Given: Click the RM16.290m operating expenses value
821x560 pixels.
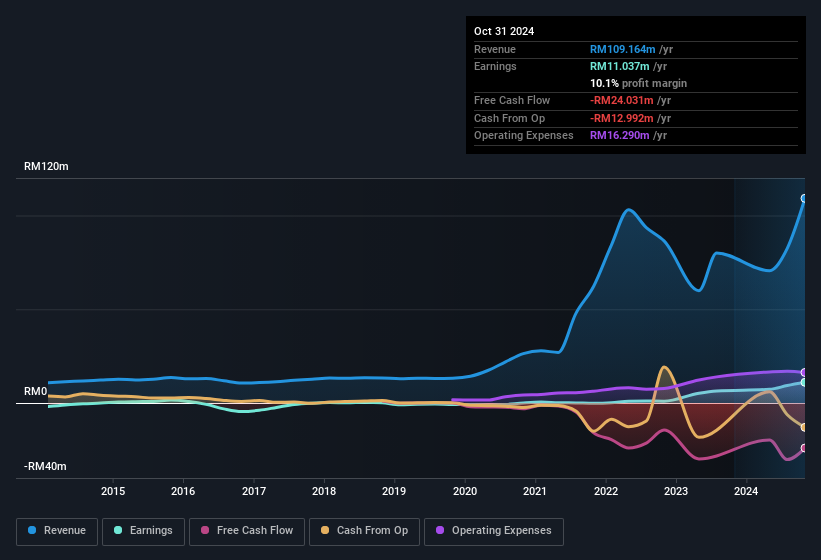Looking at the screenshot, I should point(619,136).
